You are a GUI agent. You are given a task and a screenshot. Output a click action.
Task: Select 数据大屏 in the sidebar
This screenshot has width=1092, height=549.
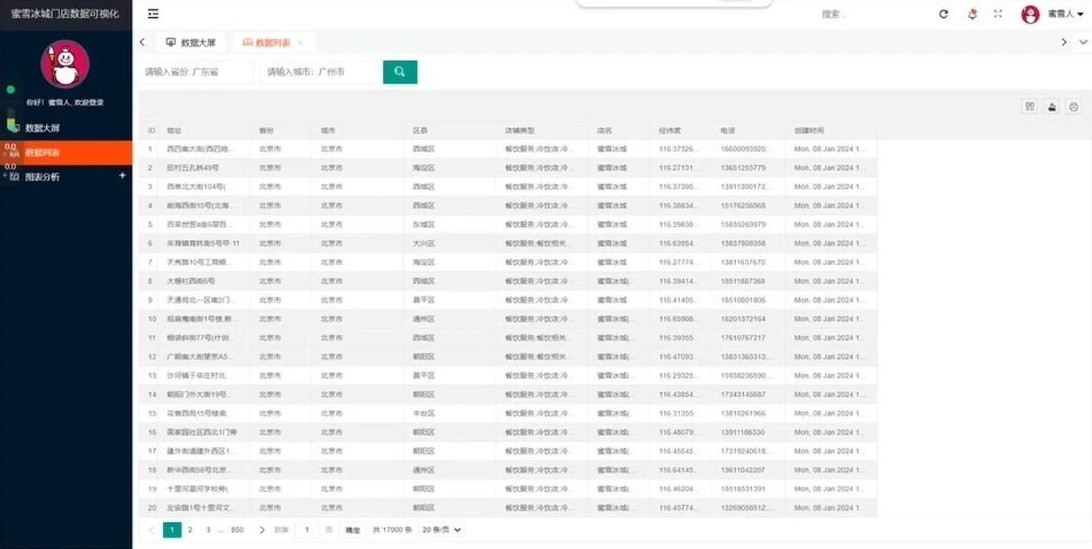click(x=43, y=128)
